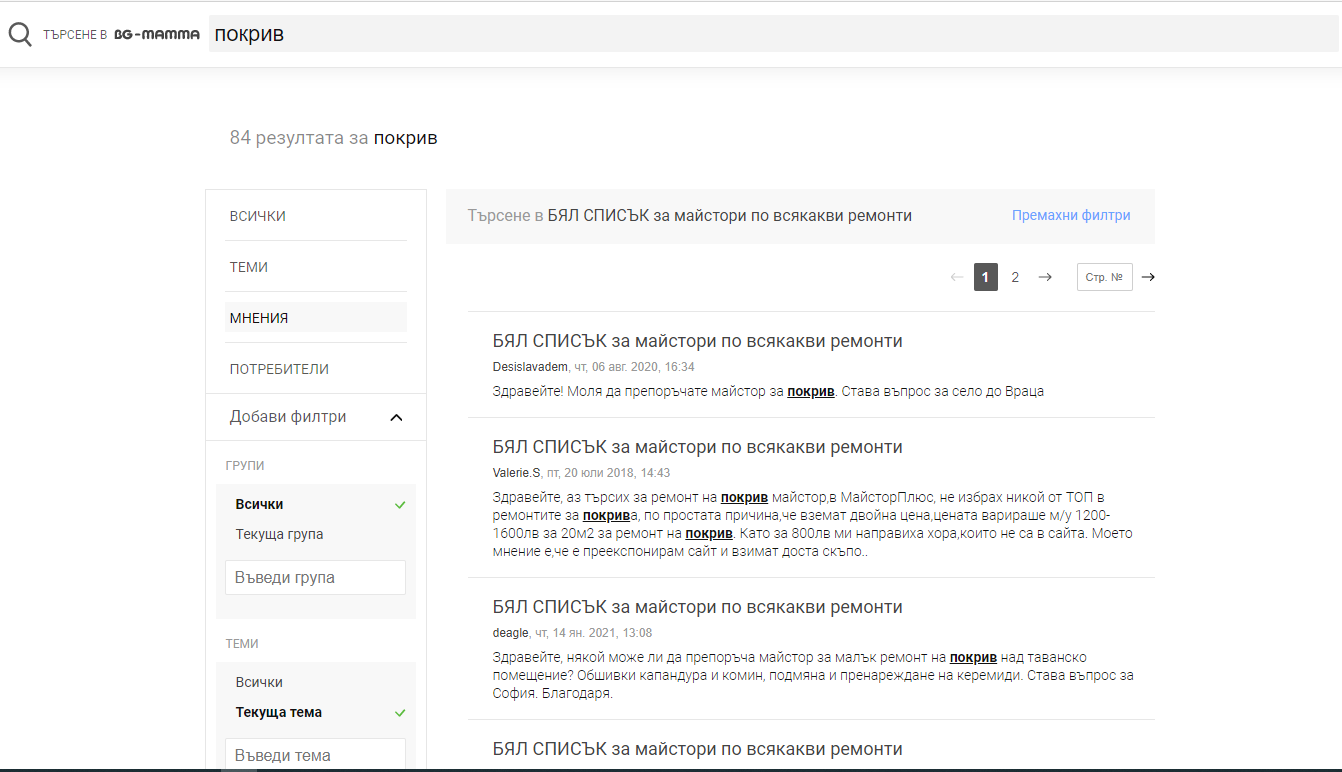Click the Въведи тема input field
The image size is (1342, 772).
(x=316, y=755)
